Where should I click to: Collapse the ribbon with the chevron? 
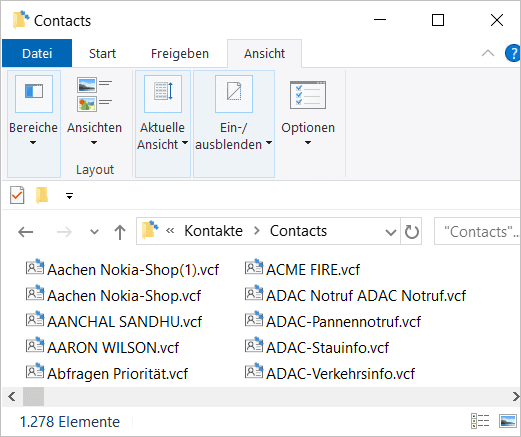pyautogui.click(x=488, y=53)
